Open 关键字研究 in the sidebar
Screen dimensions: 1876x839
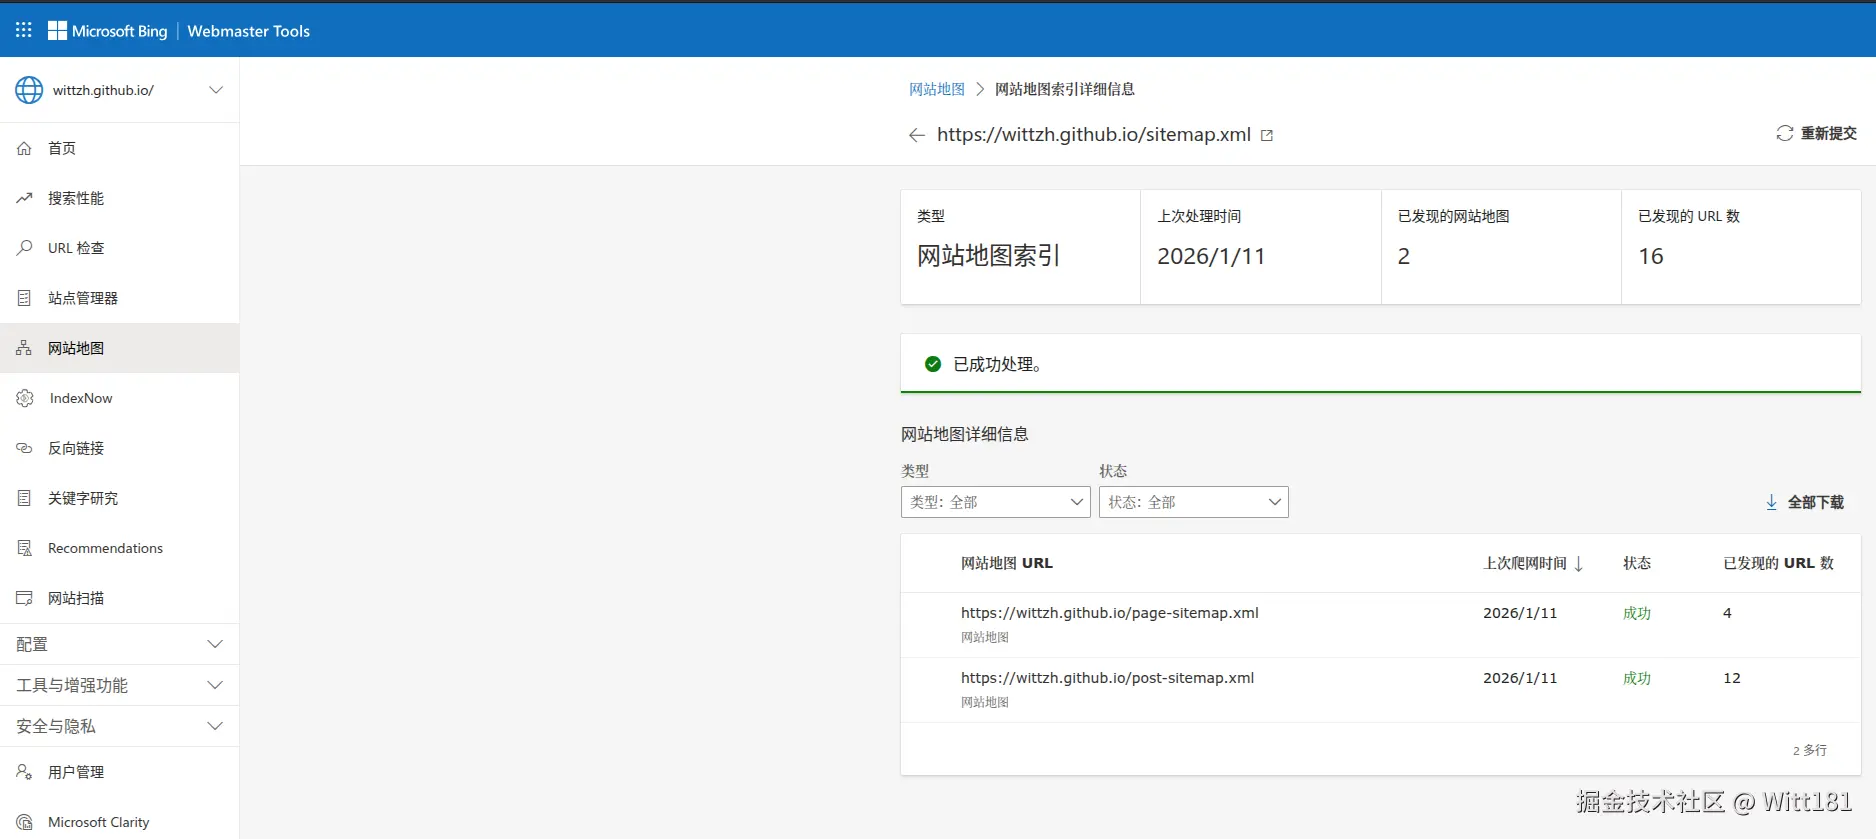[120, 498]
